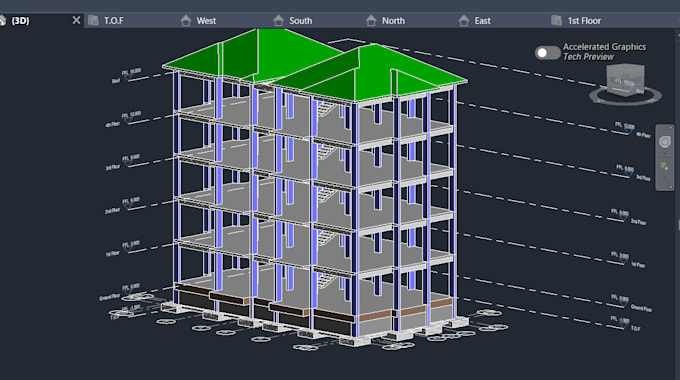Open navigation bar customize arrow at its bottom
The width and height of the screenshot is (680, 380).
[x=670, y=187]
